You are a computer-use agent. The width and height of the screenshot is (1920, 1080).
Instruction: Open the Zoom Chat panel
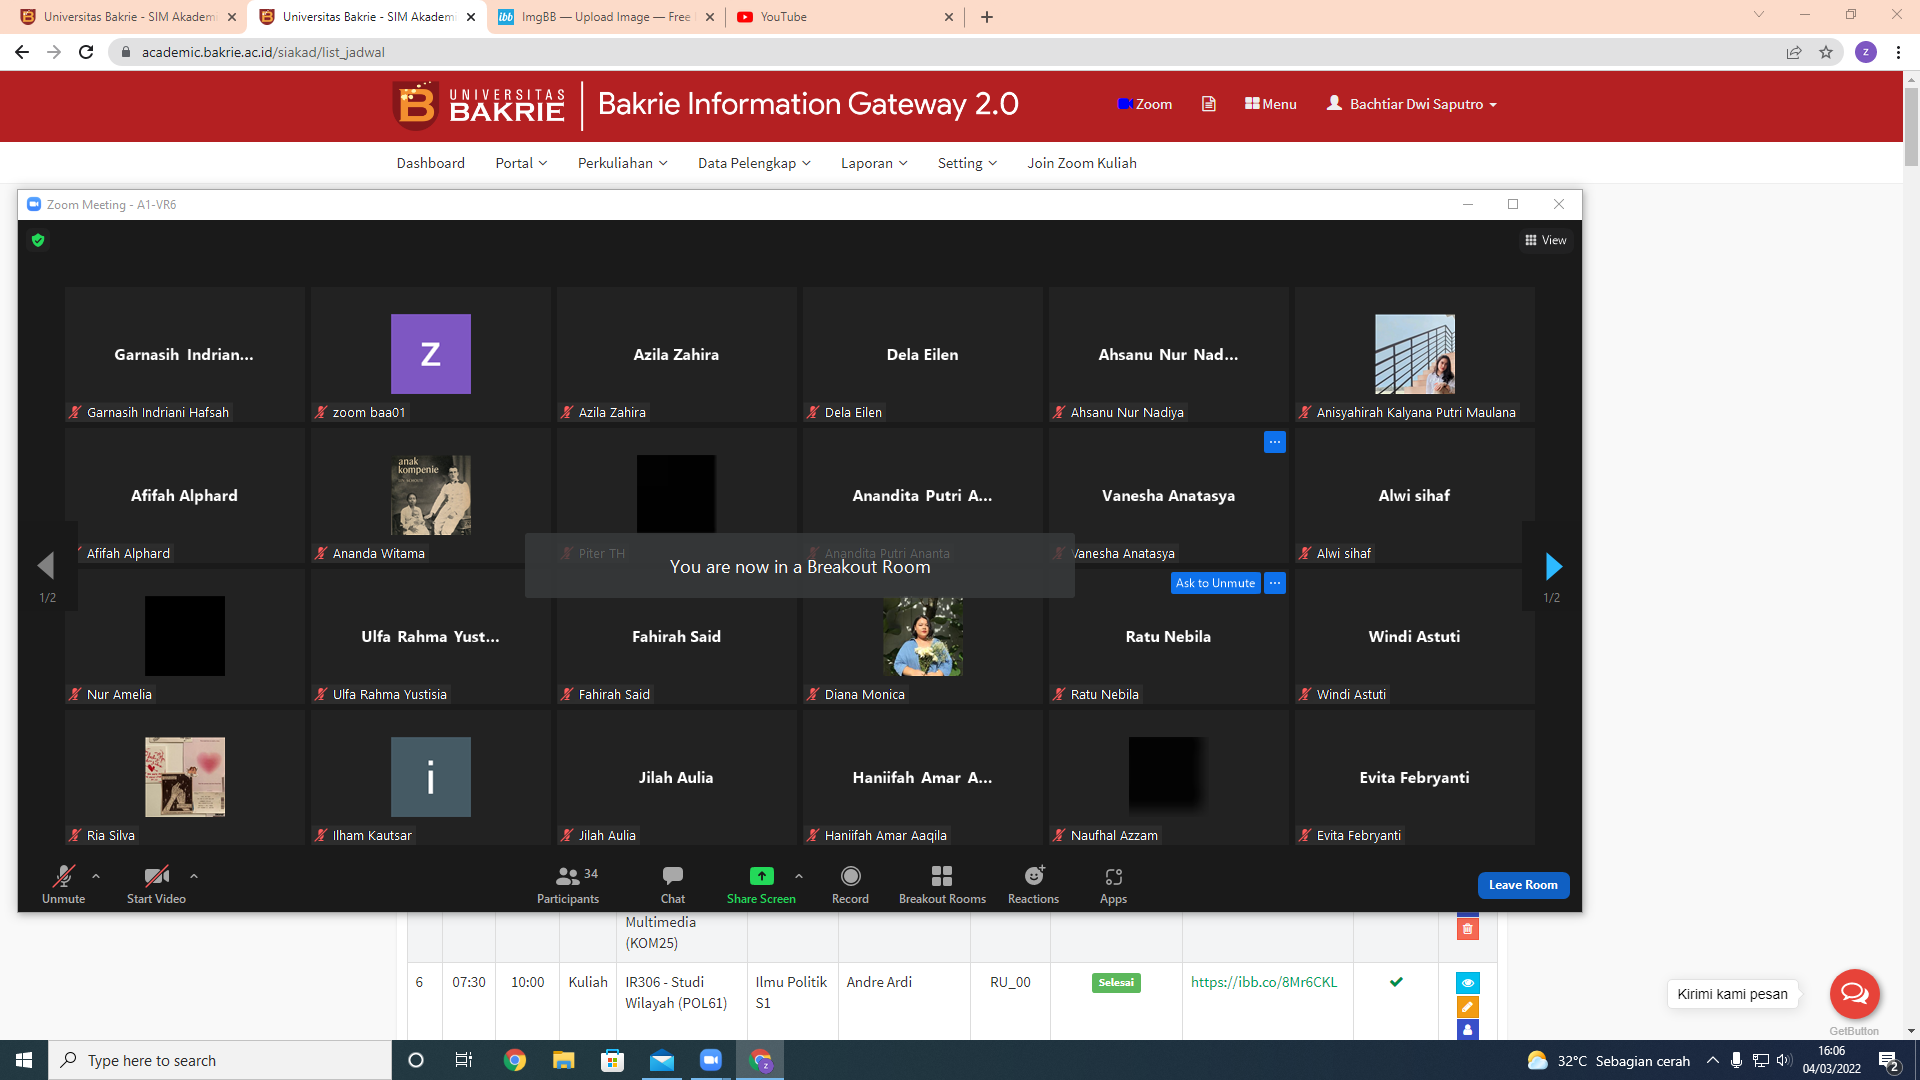pos(673,885)
